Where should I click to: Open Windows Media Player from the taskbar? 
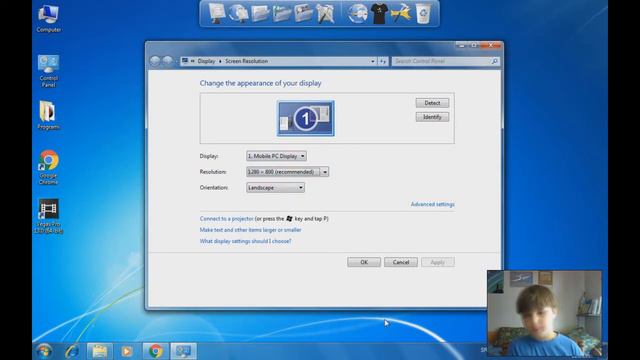[127, 351]
